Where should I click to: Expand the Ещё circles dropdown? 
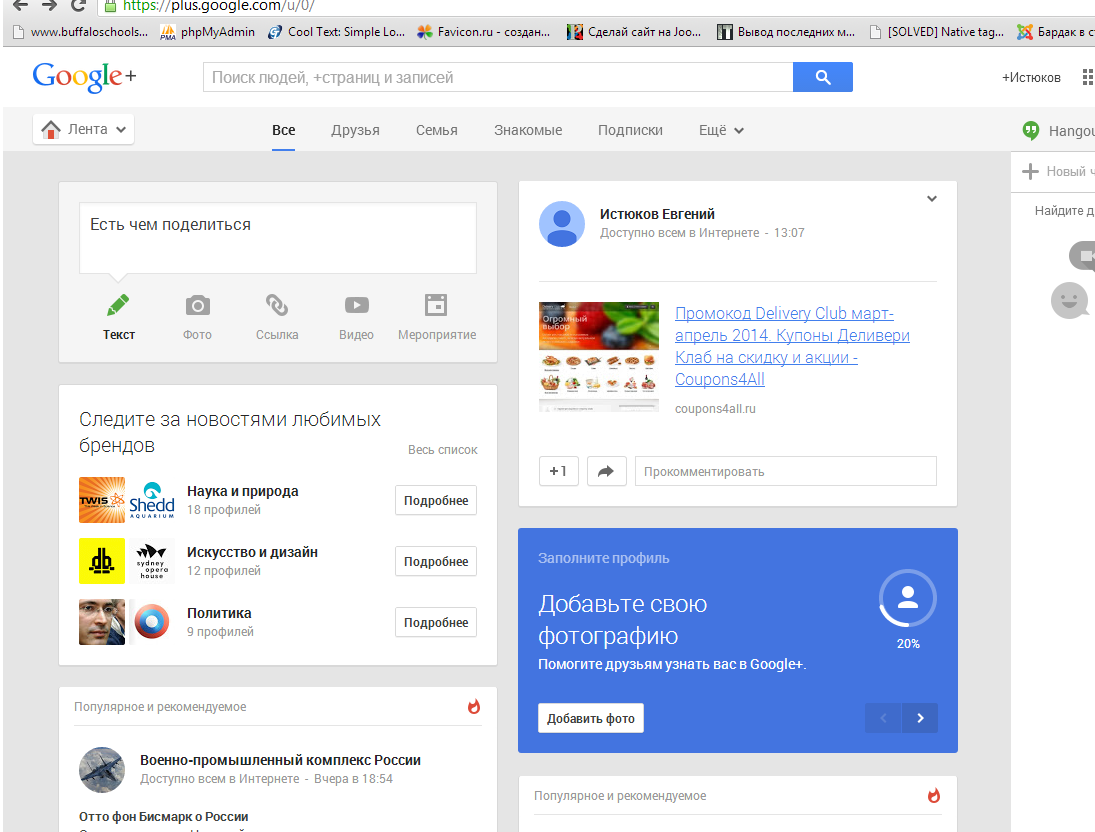(x=721, y=130)
